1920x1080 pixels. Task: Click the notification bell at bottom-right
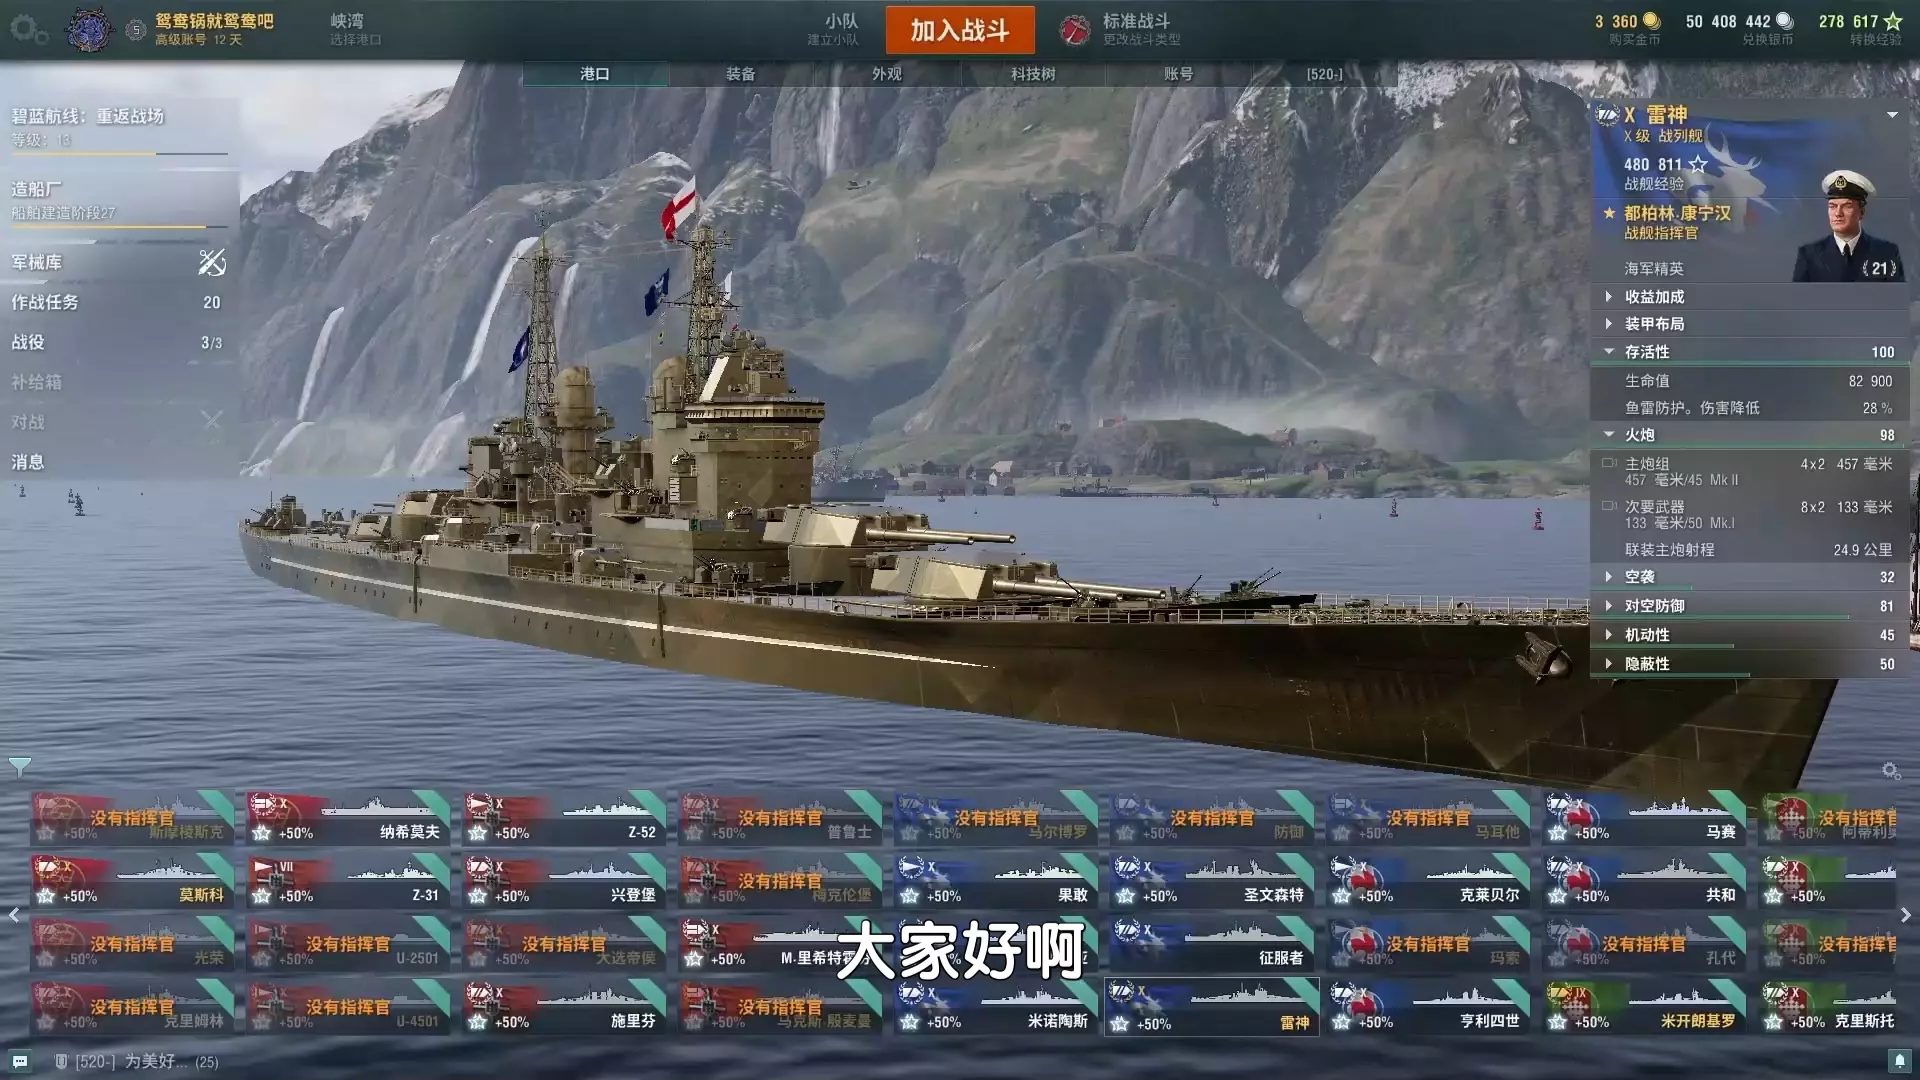click(x=1899, y=1060)
